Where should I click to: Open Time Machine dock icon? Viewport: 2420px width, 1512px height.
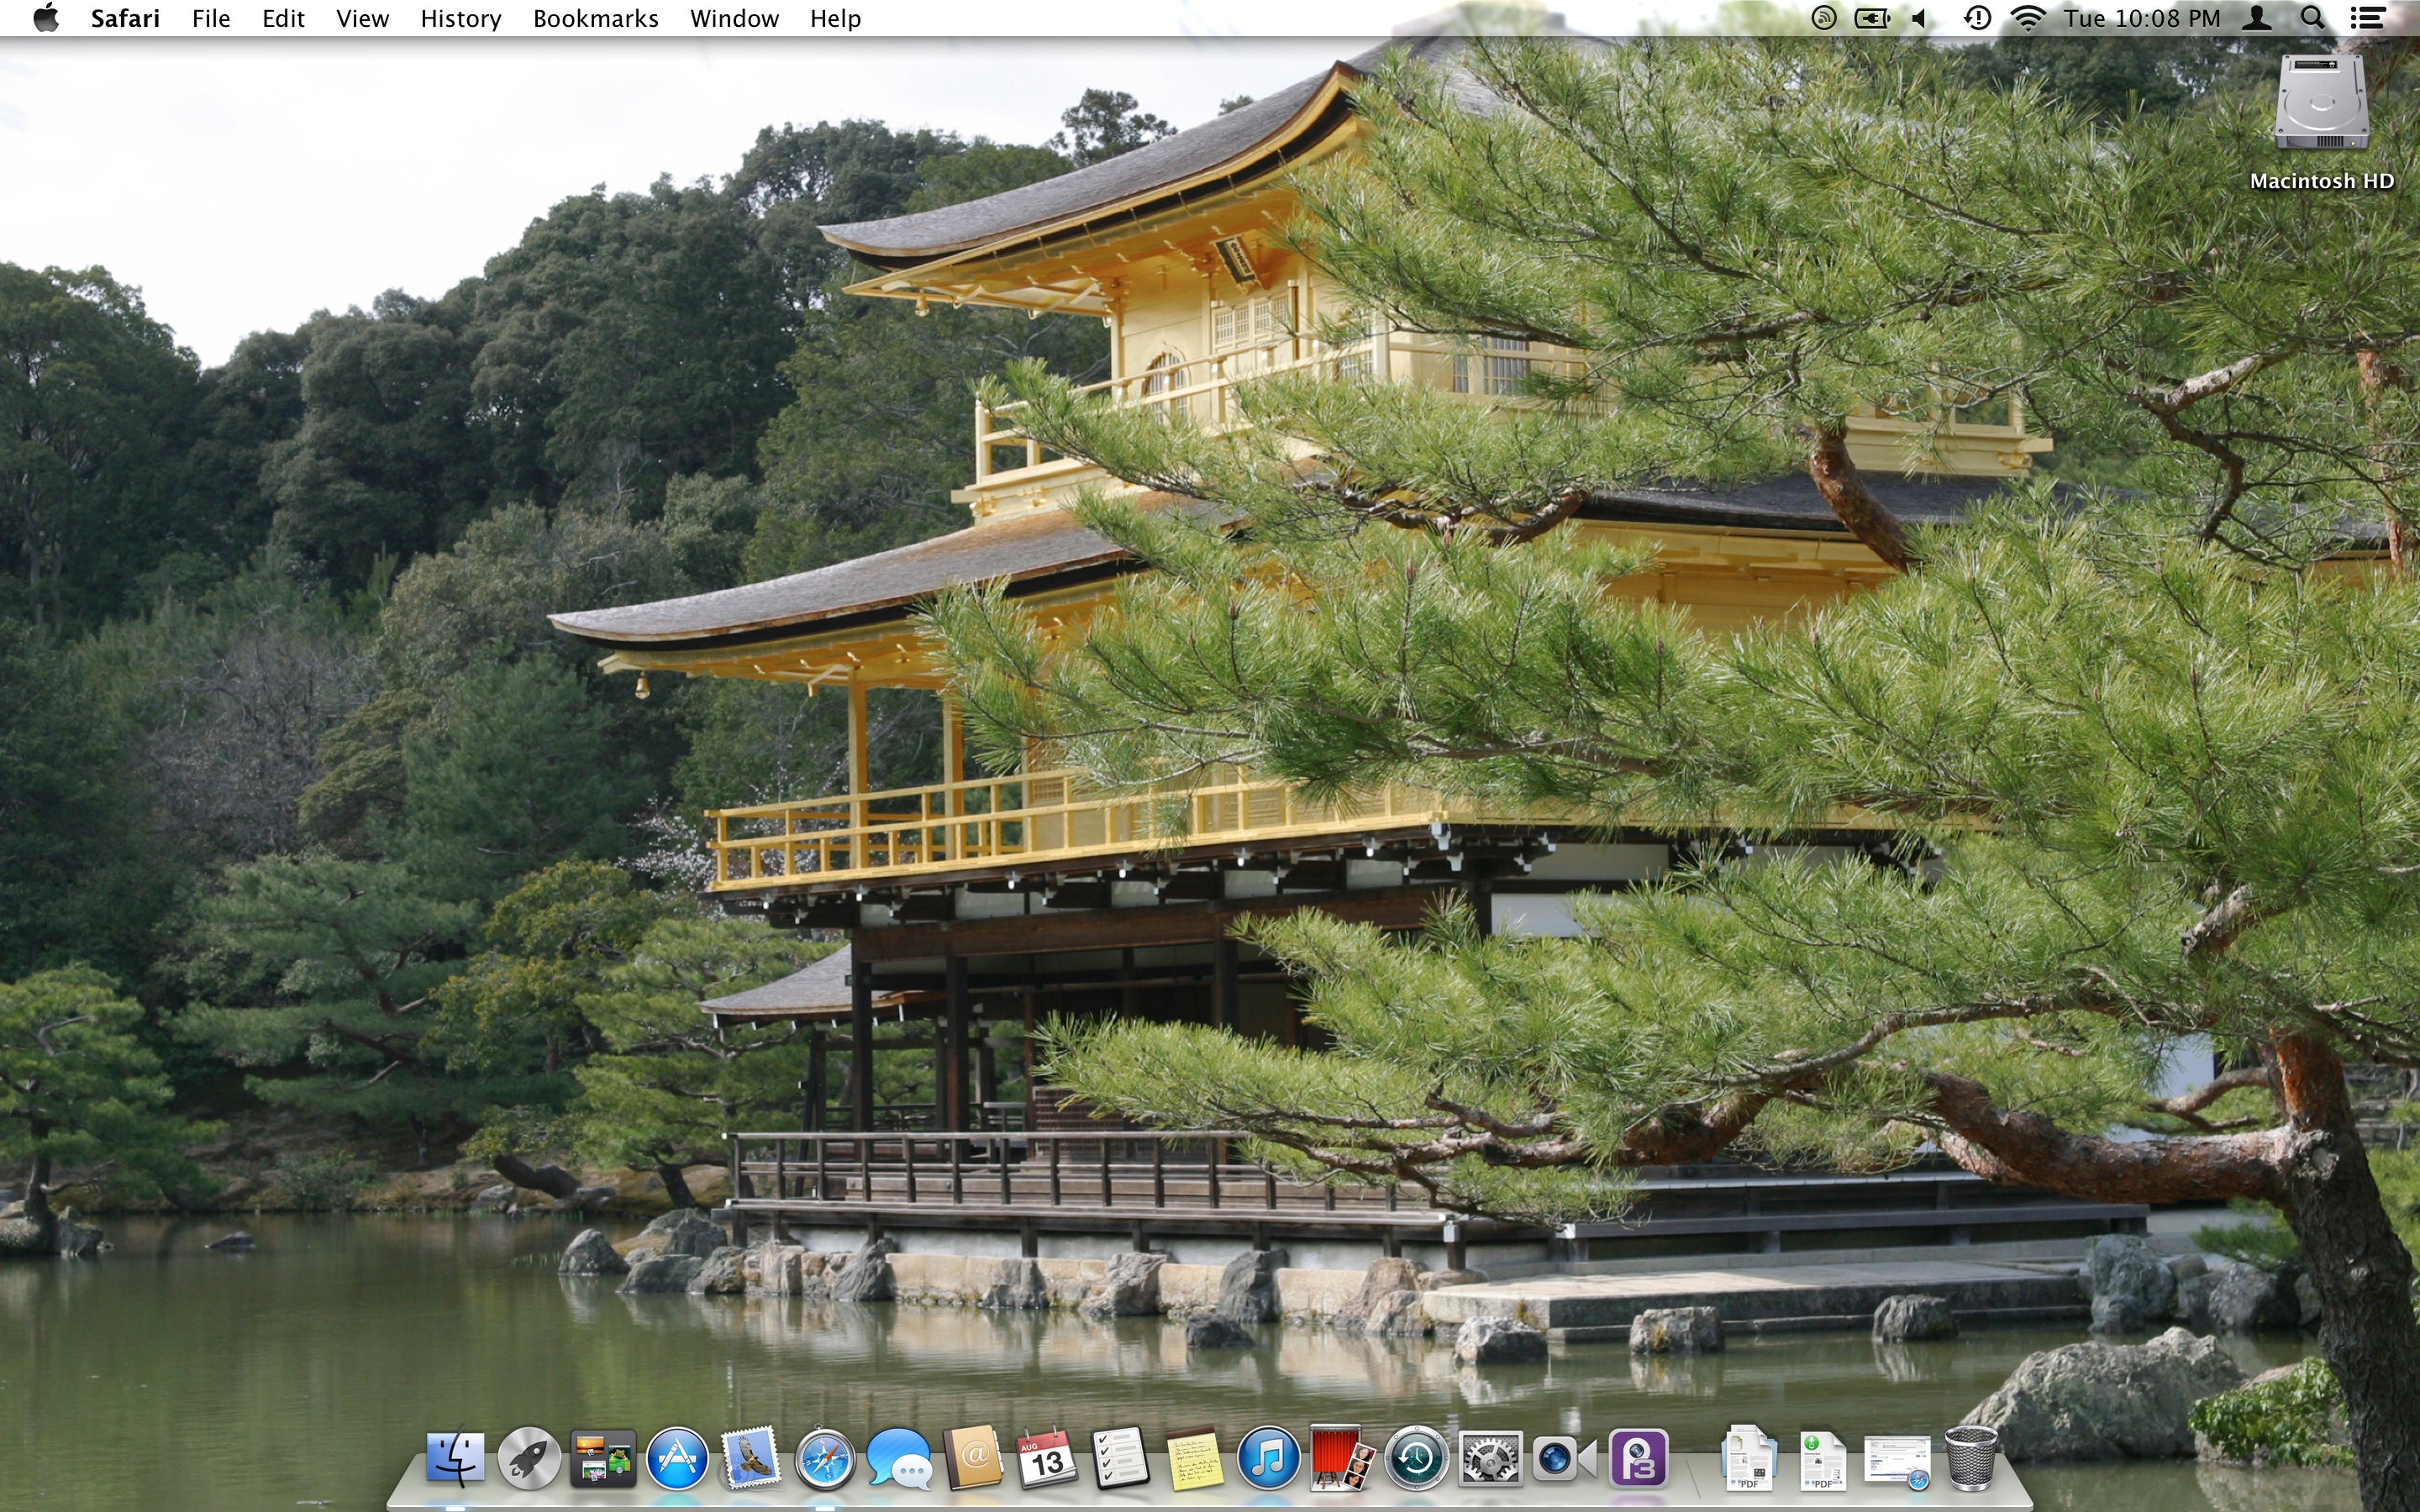1416,1459
